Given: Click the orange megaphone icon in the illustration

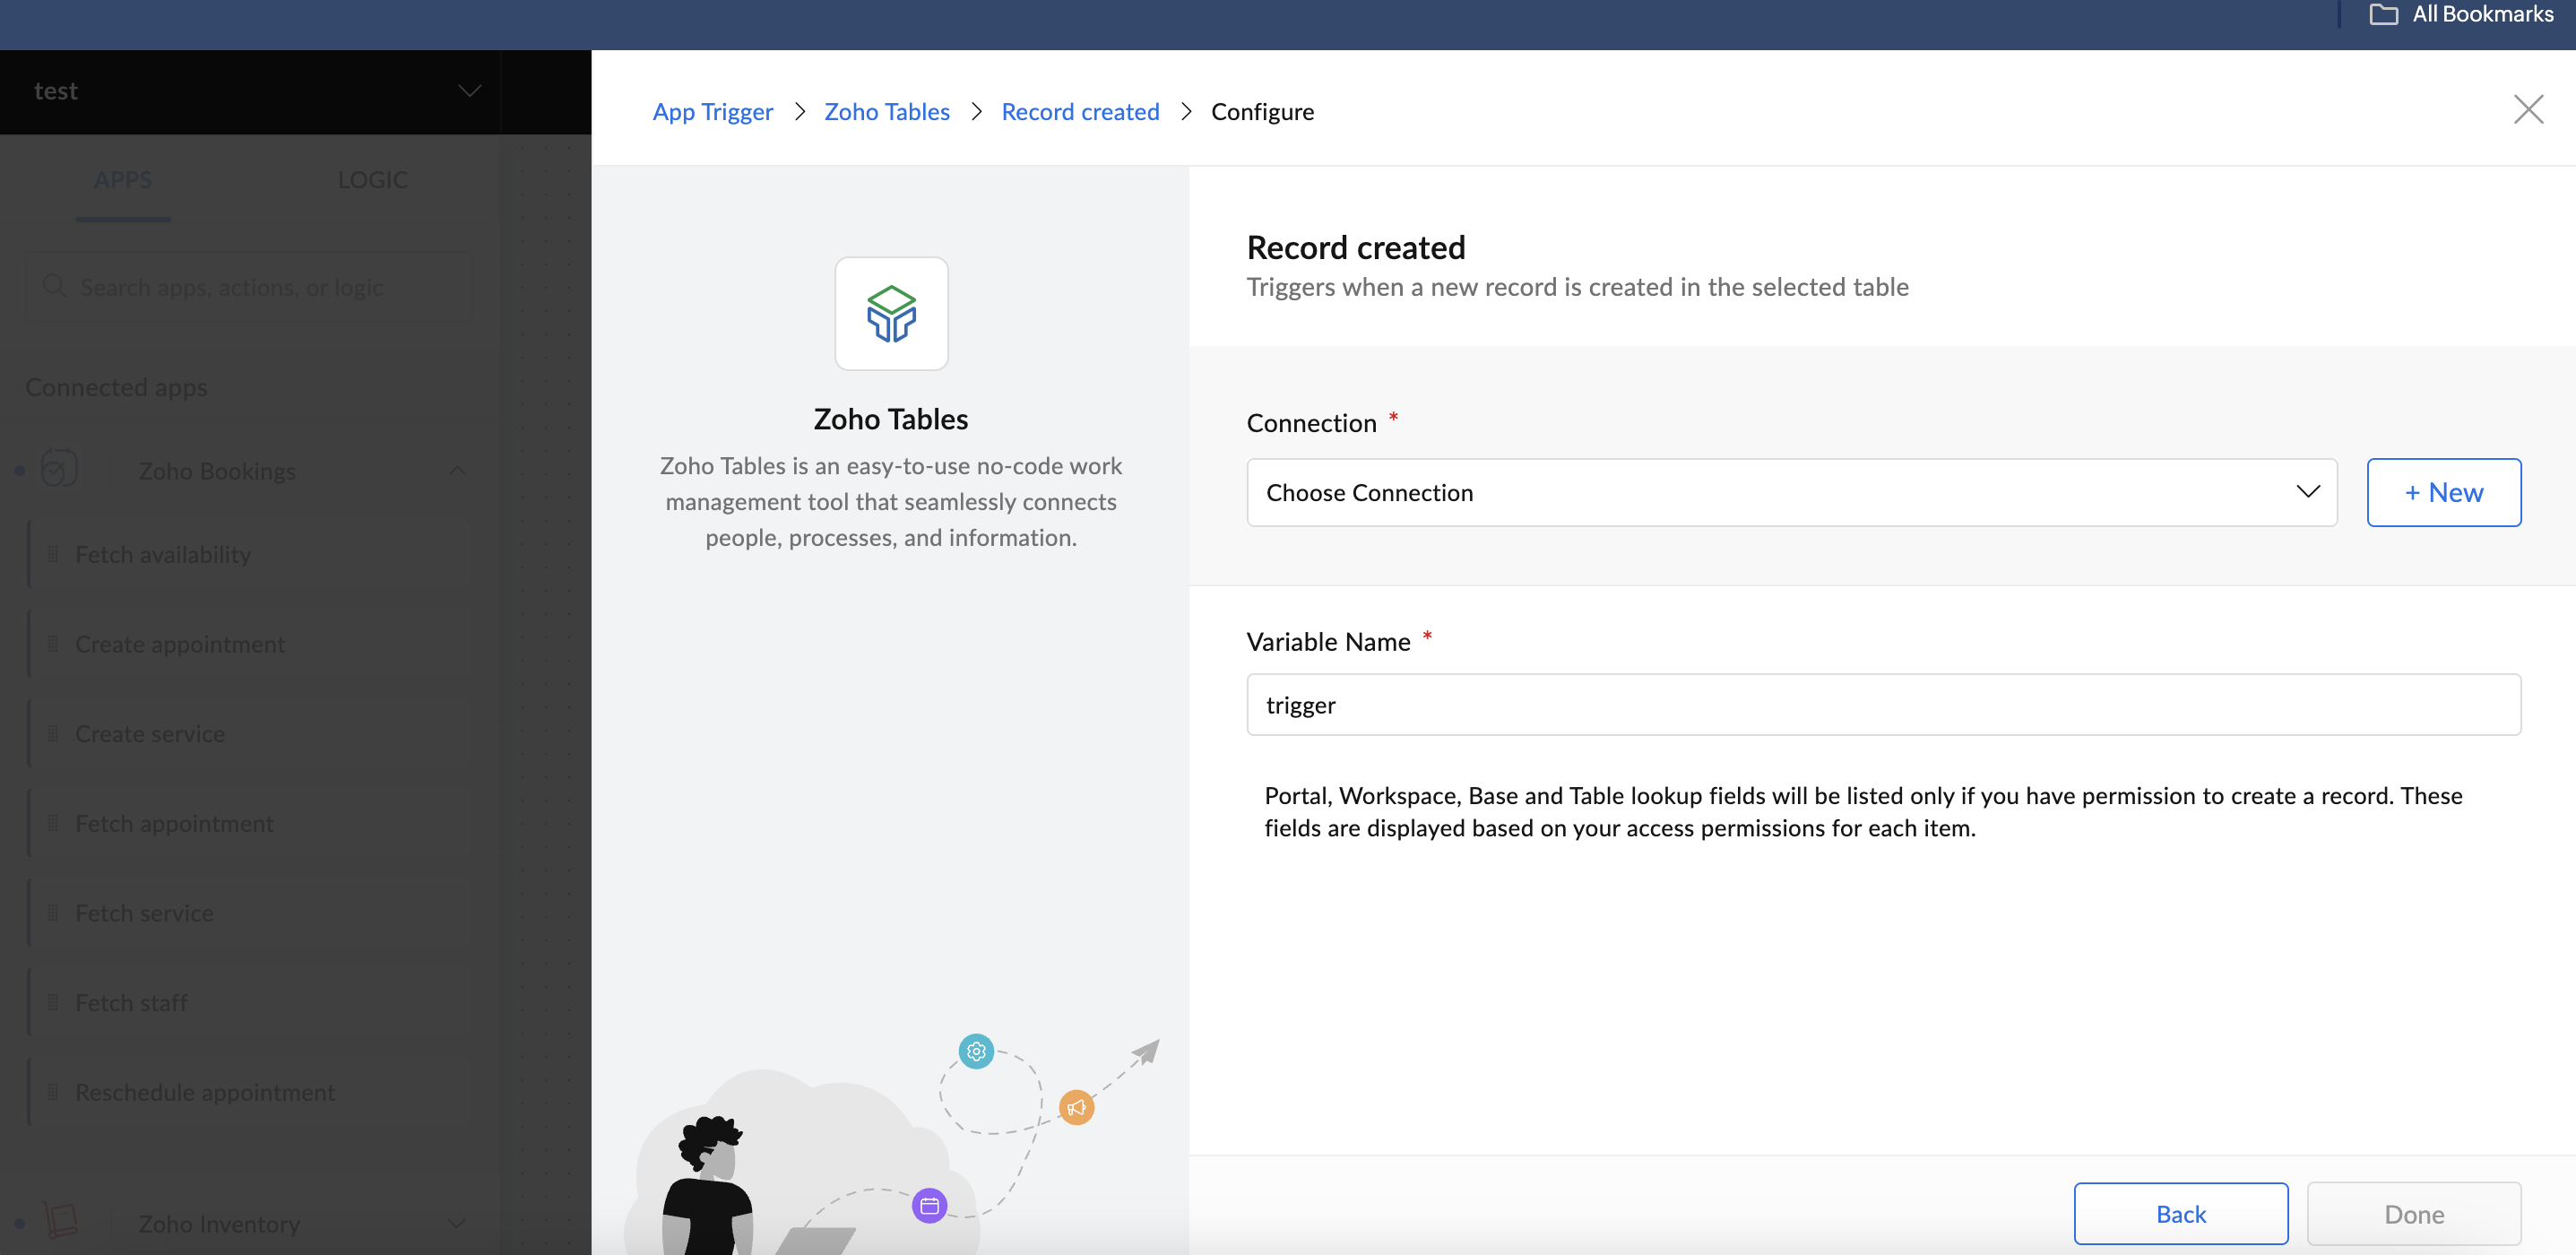Looking at the screenshot, I should click(x=1076, y=1107).
